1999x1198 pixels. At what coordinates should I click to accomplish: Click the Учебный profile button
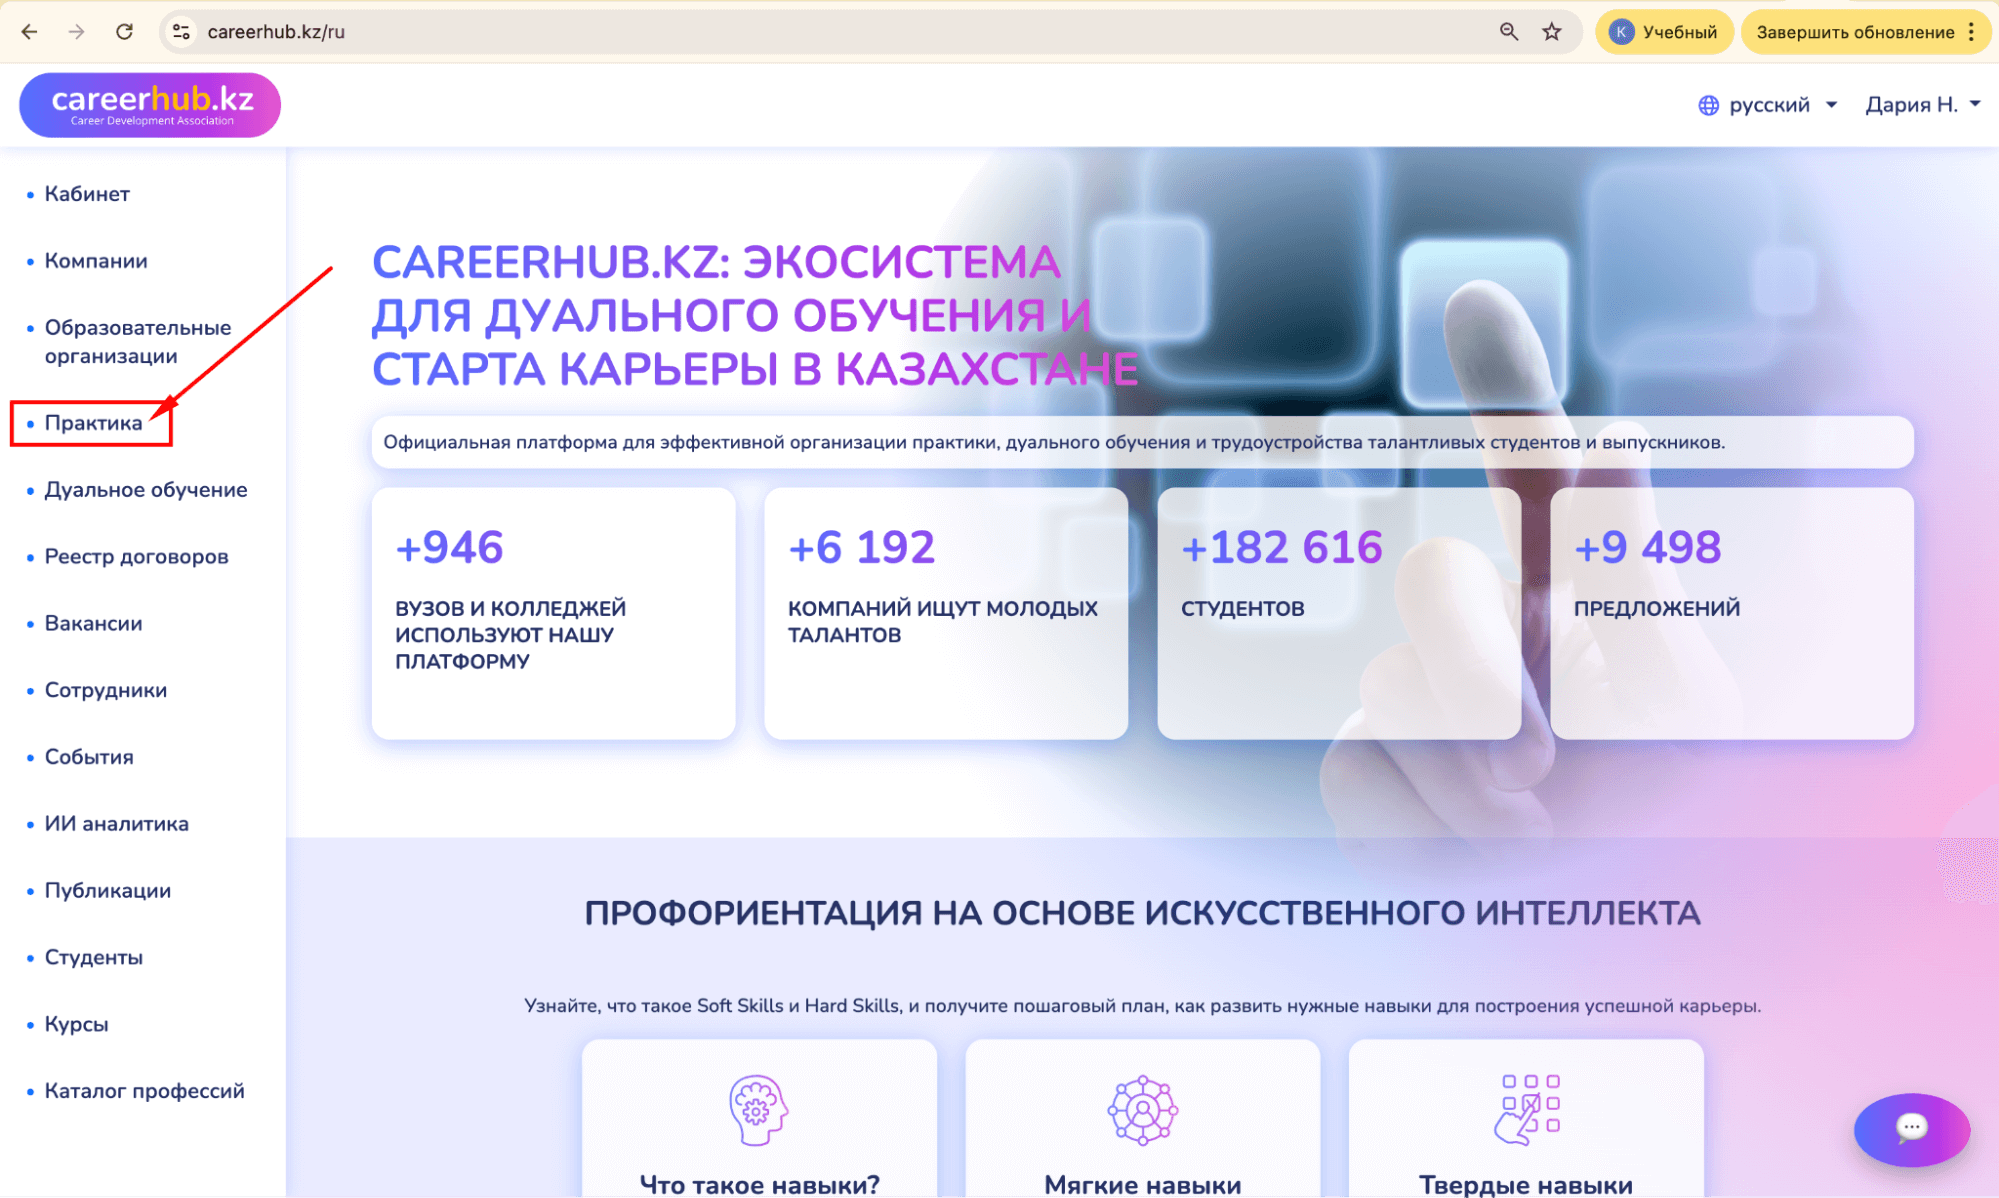tap(1663, 32)
